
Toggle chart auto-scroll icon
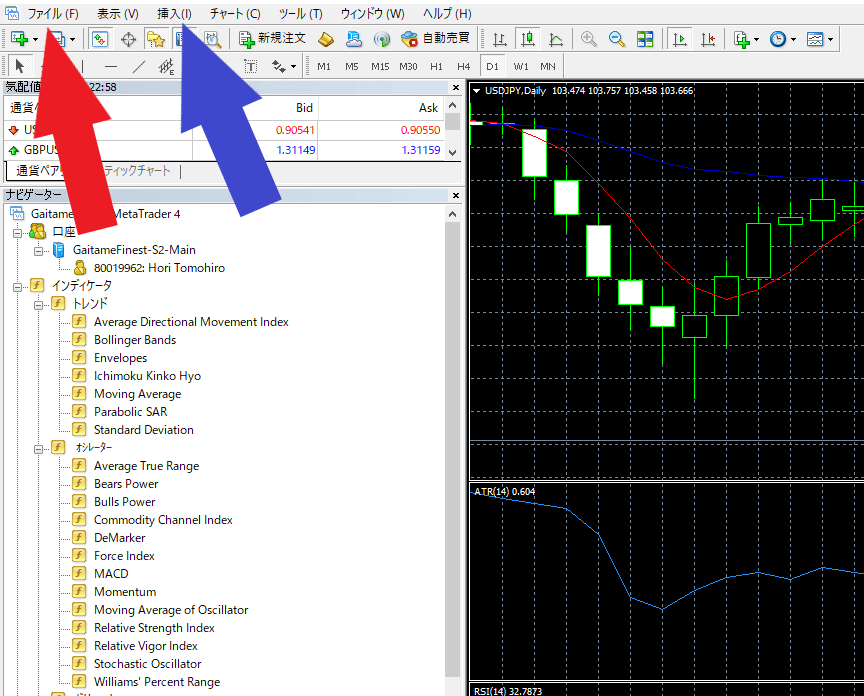point(680,39)
